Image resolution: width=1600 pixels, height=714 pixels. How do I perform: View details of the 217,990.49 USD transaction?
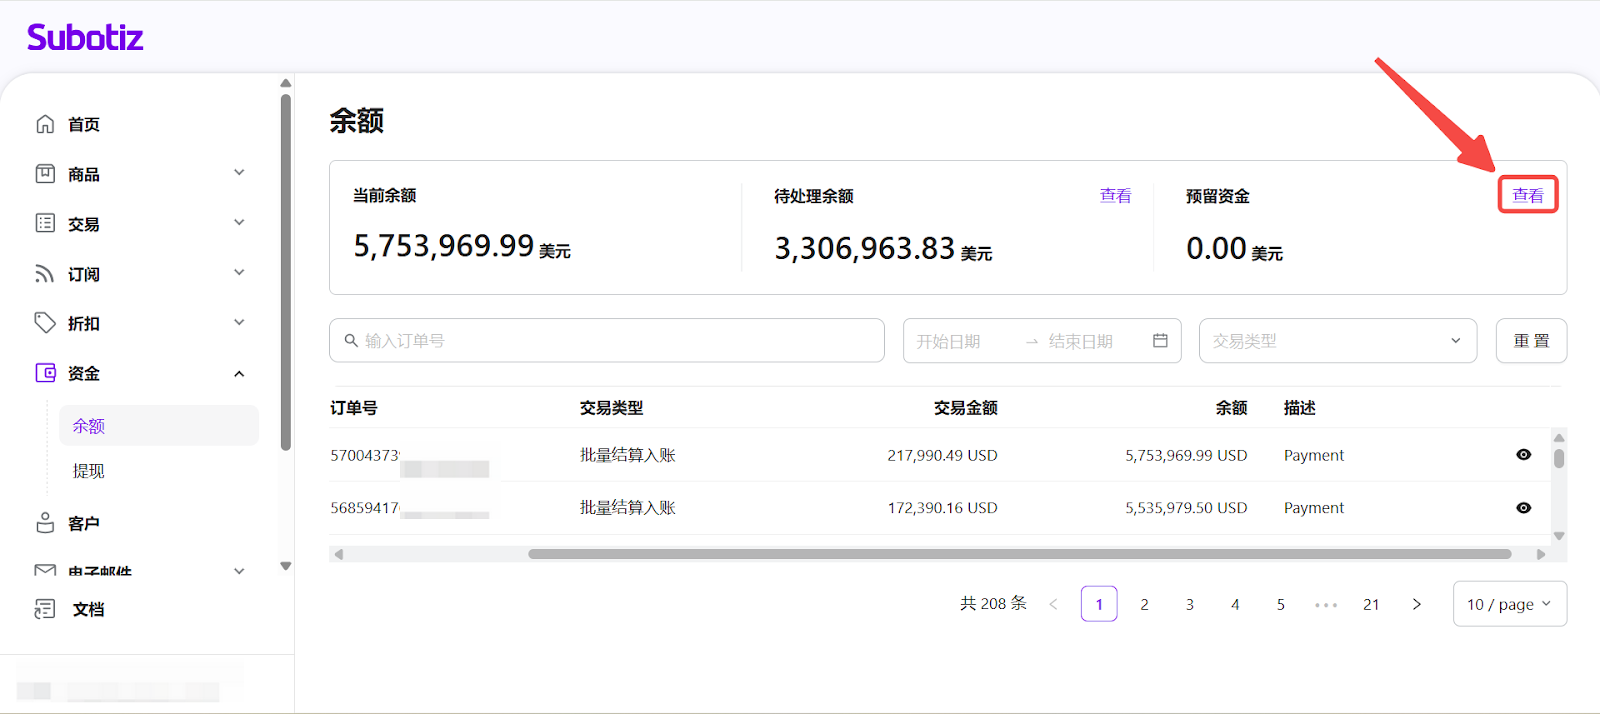coord(1523,455)
